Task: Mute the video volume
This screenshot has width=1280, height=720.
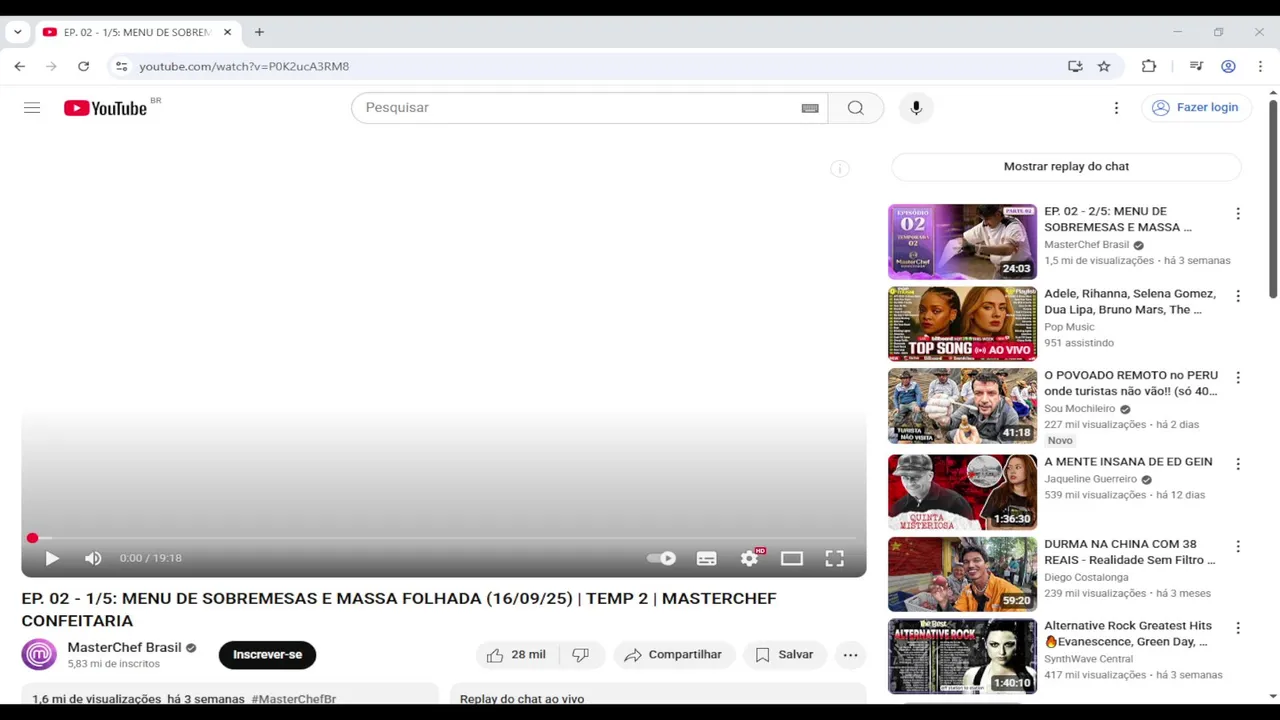Action: click(x=93, y=558)
